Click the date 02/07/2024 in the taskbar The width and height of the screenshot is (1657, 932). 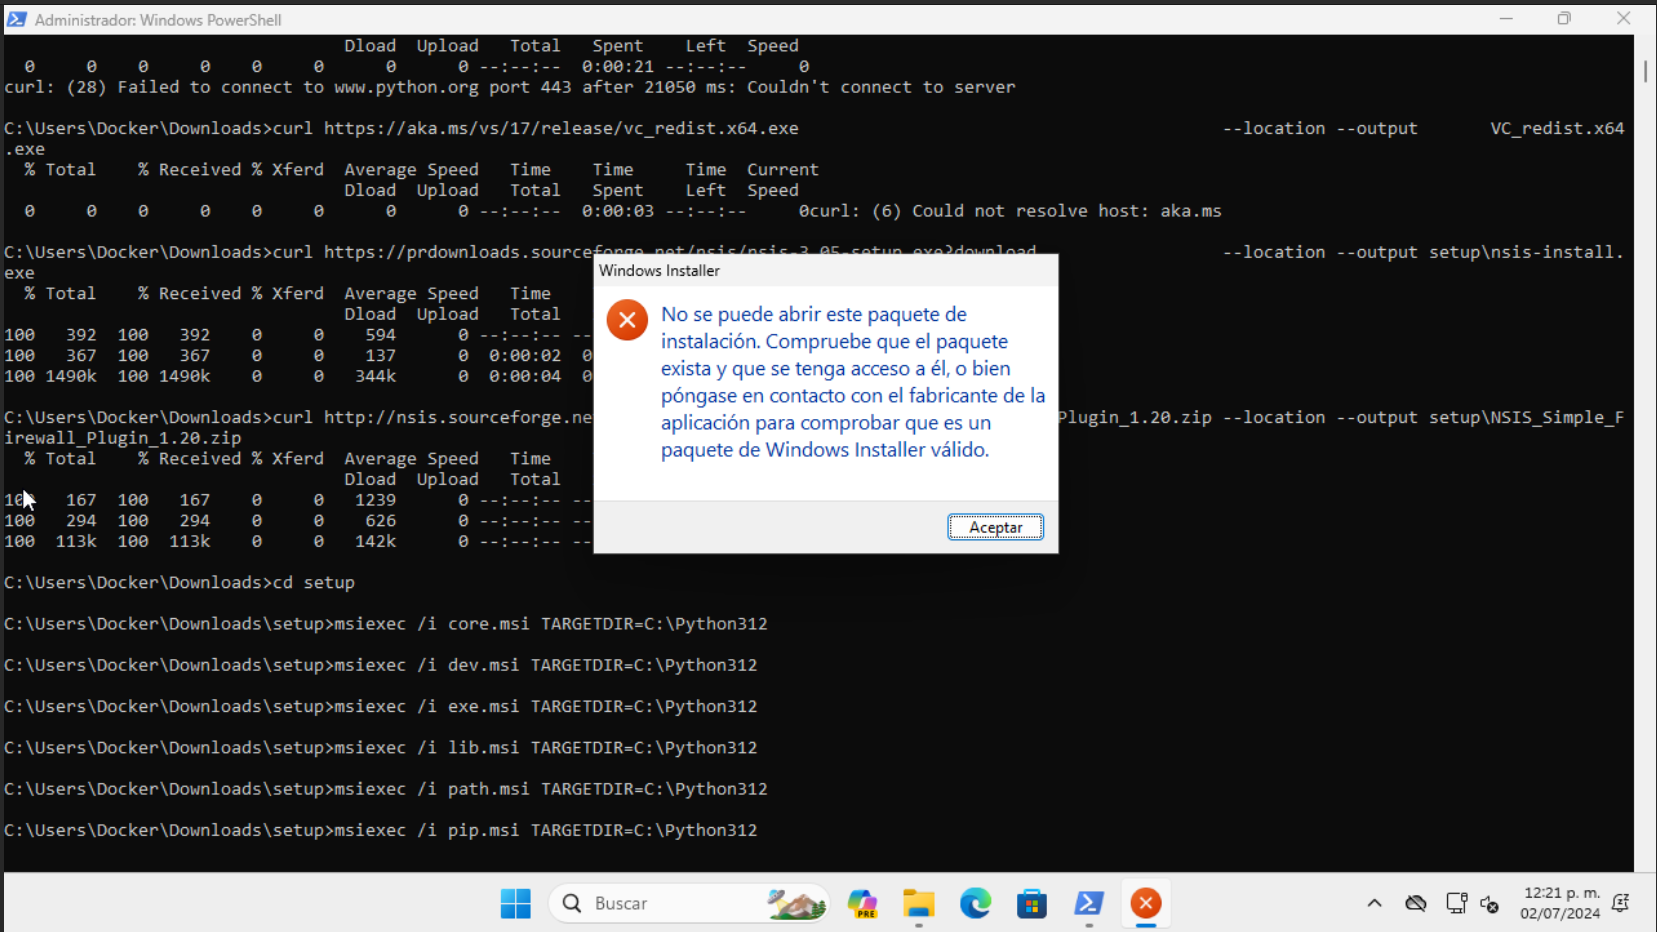[1560, 913]
